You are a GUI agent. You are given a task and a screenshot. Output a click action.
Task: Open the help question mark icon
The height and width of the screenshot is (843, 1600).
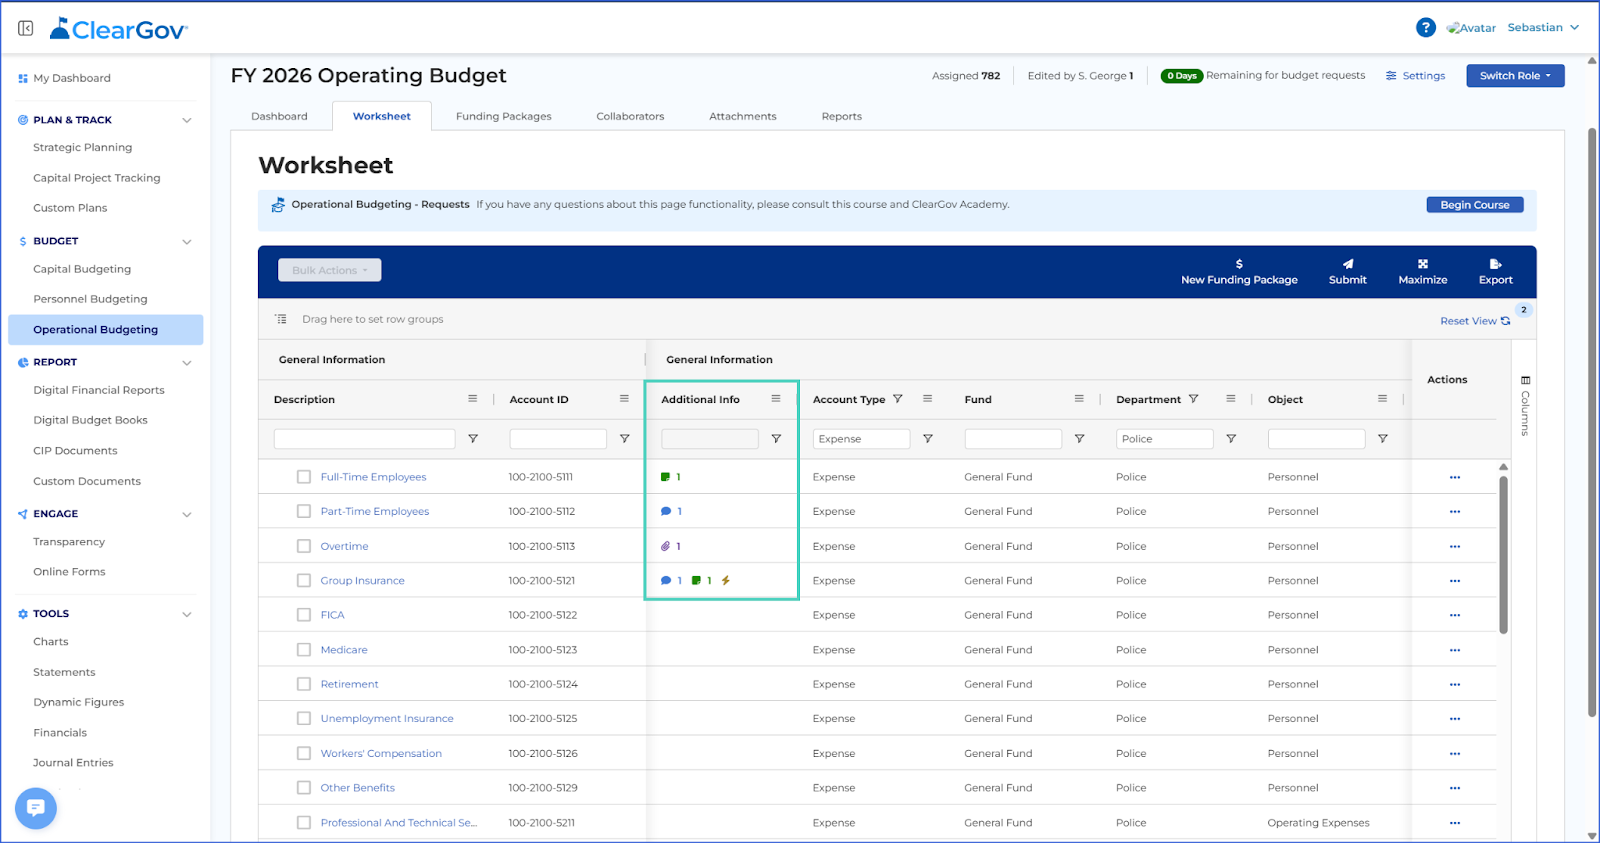point(1426,28)
